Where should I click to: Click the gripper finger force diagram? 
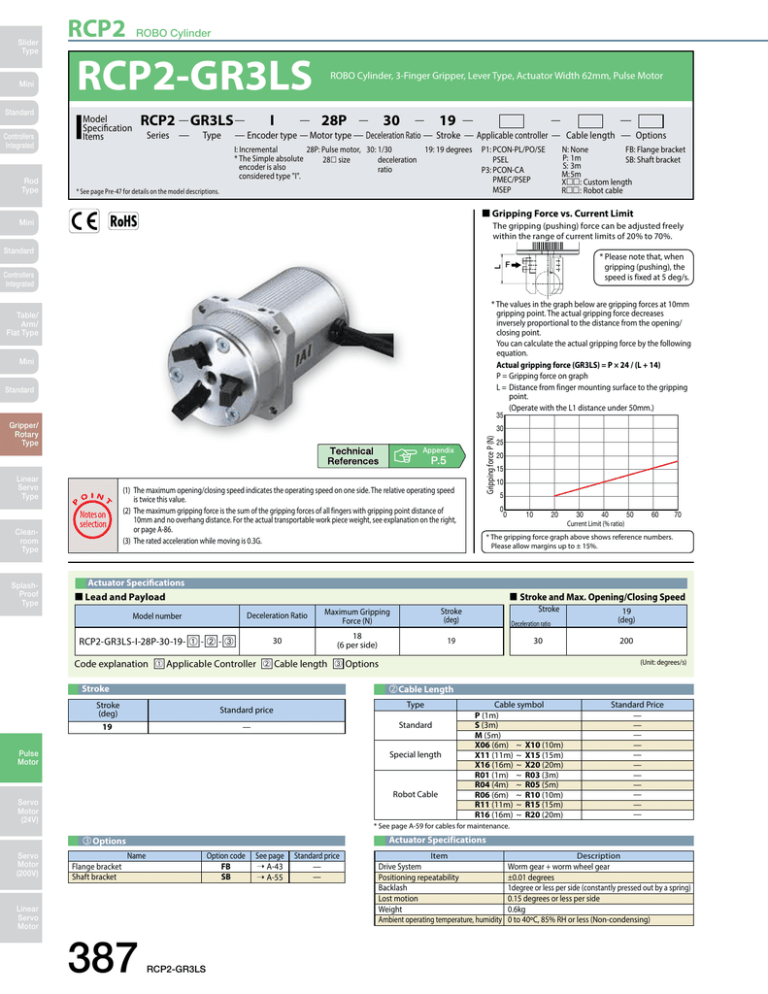tap(537, 268)
